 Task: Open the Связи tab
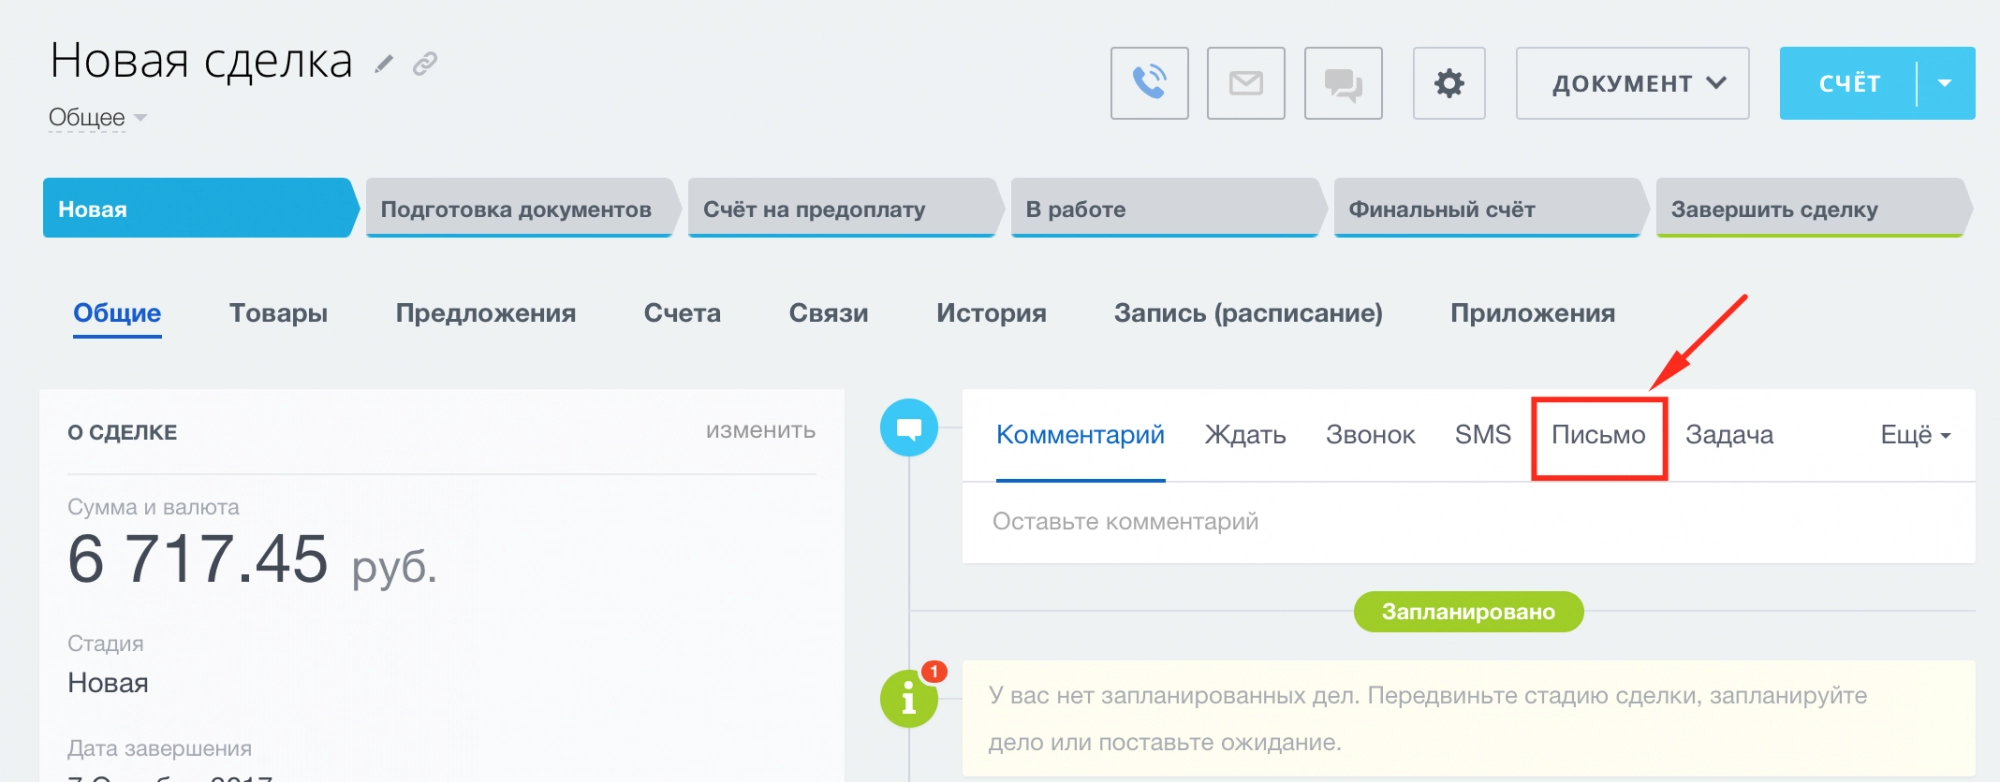(828, 313)
